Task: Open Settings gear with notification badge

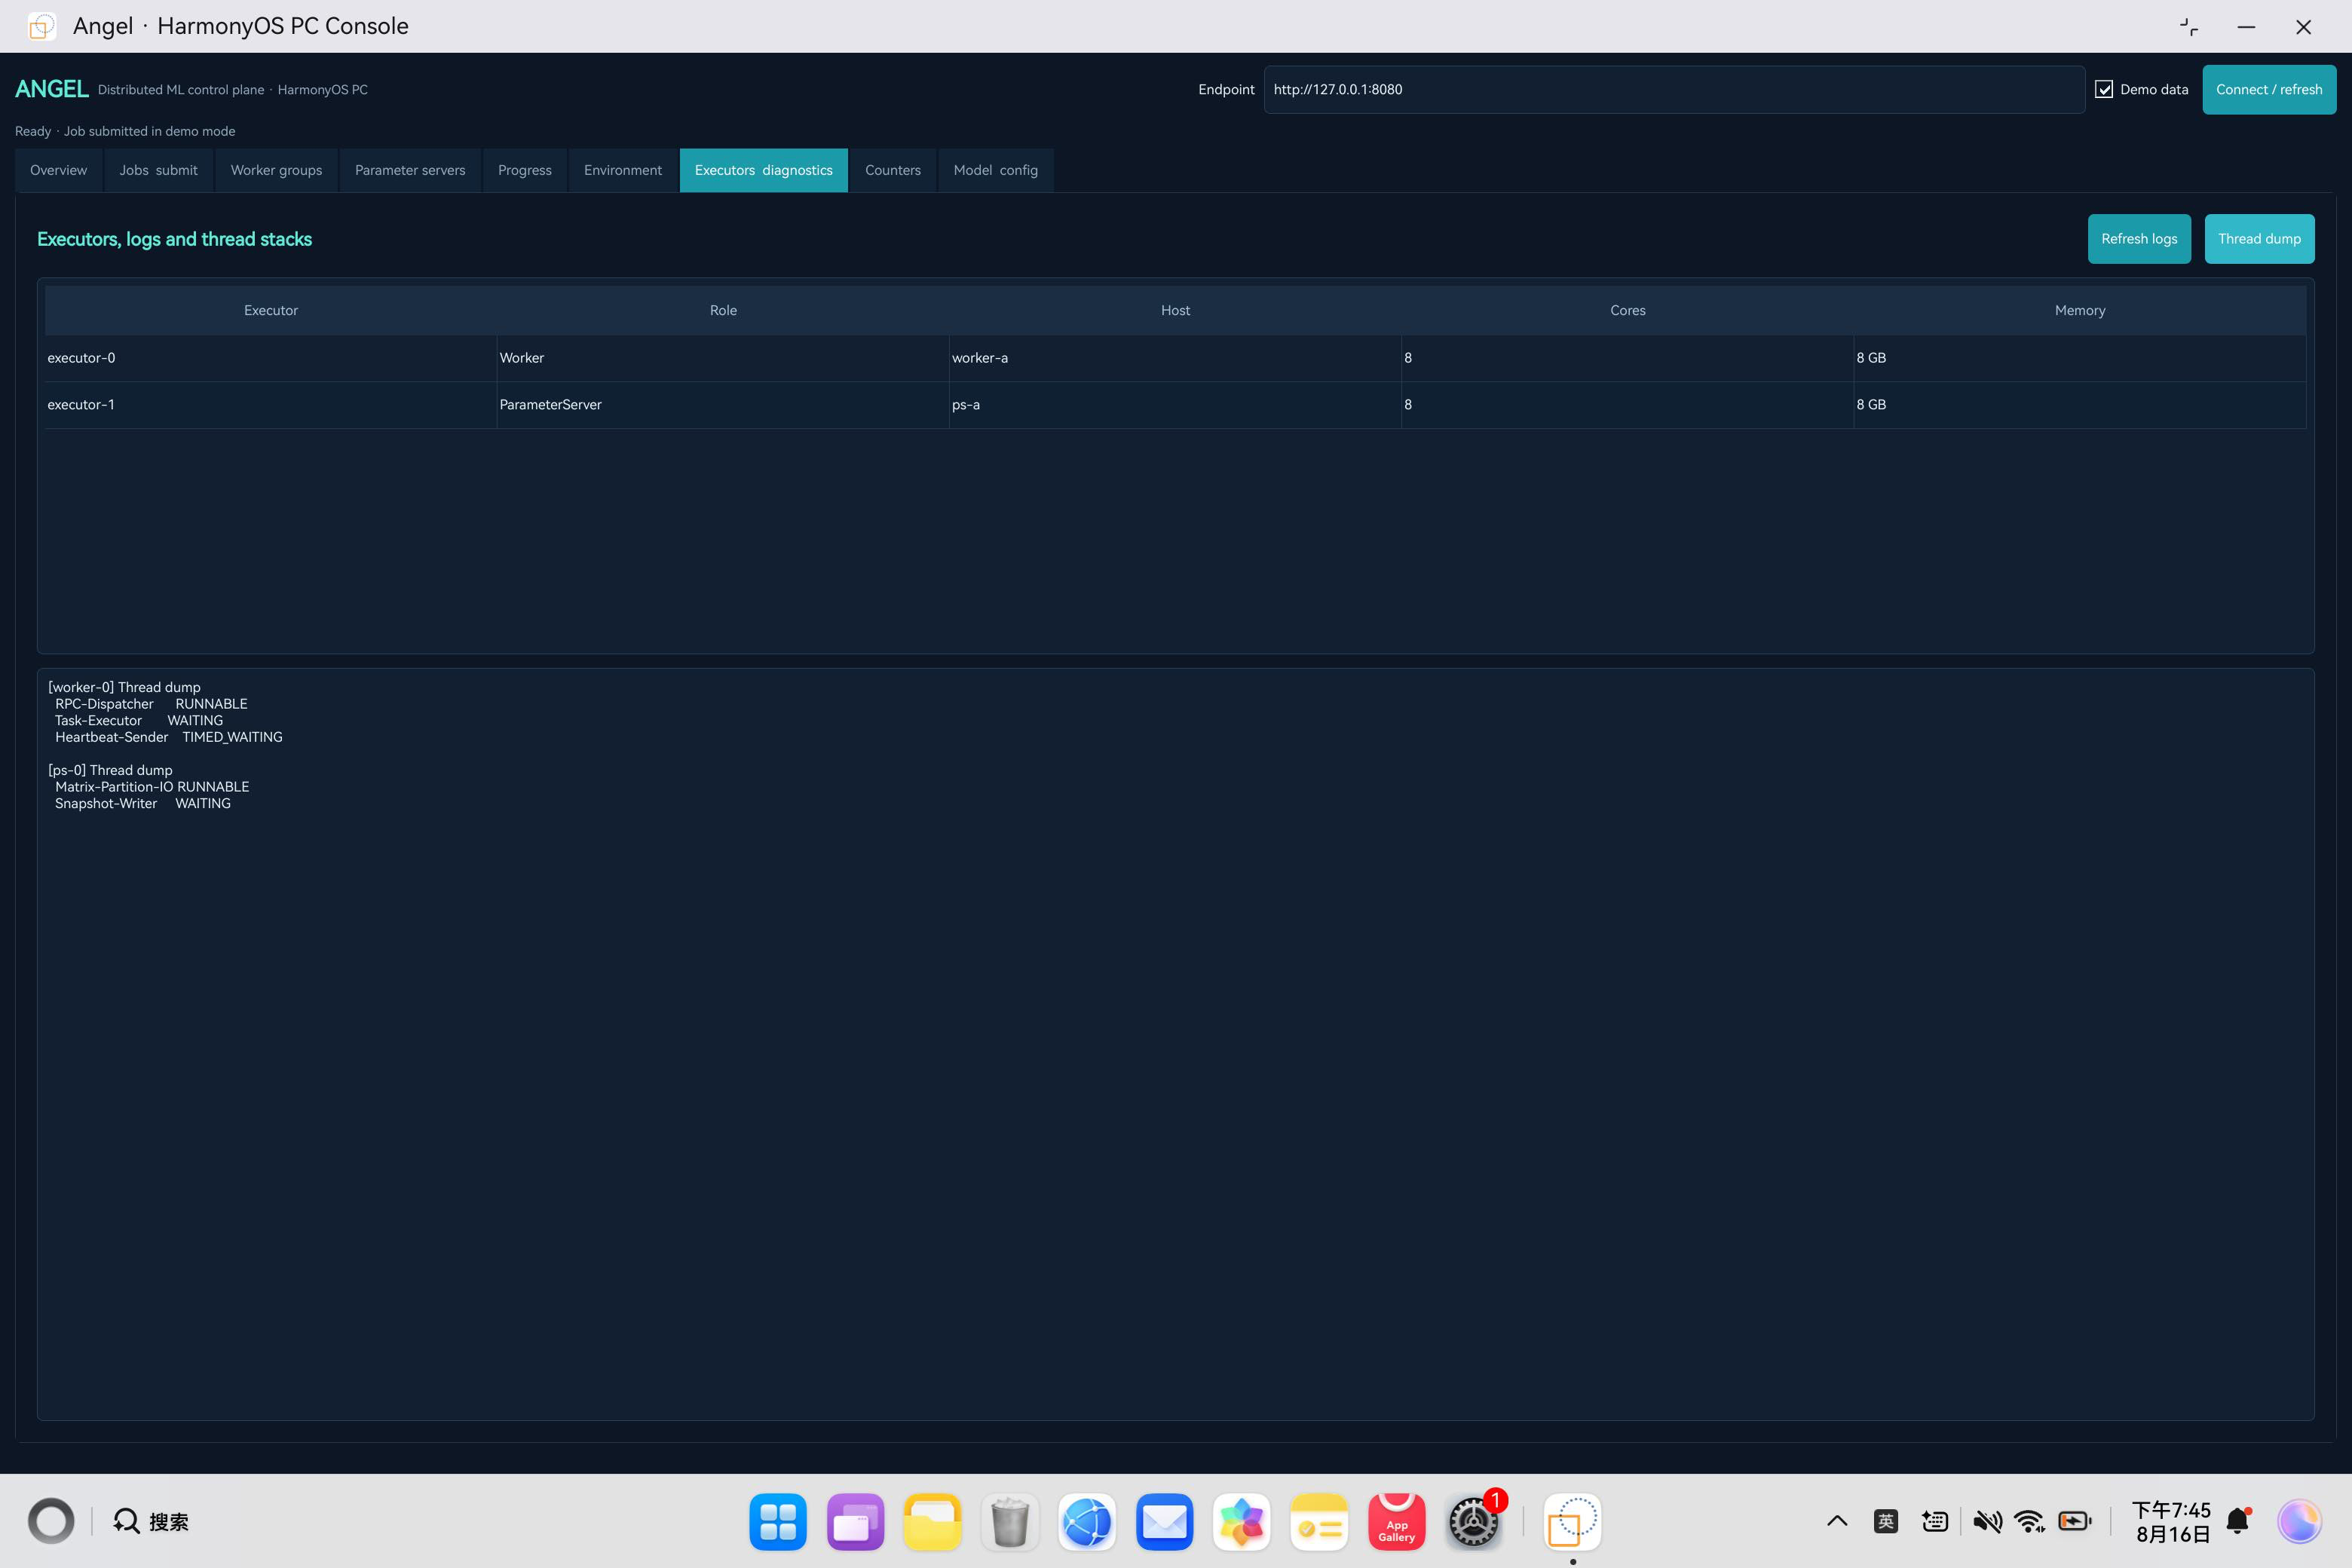Action: [x=1474, y=1522]
